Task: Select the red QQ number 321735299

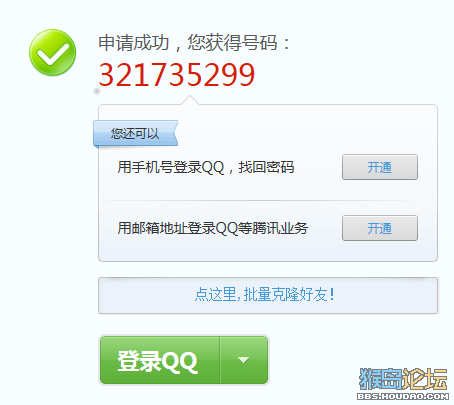Action: coord(177,75)
